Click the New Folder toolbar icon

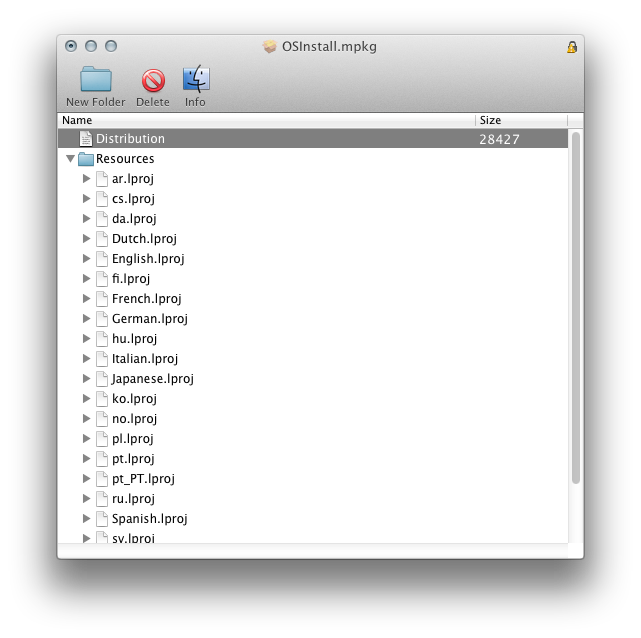pyautogui.click(x=96, y=78)
